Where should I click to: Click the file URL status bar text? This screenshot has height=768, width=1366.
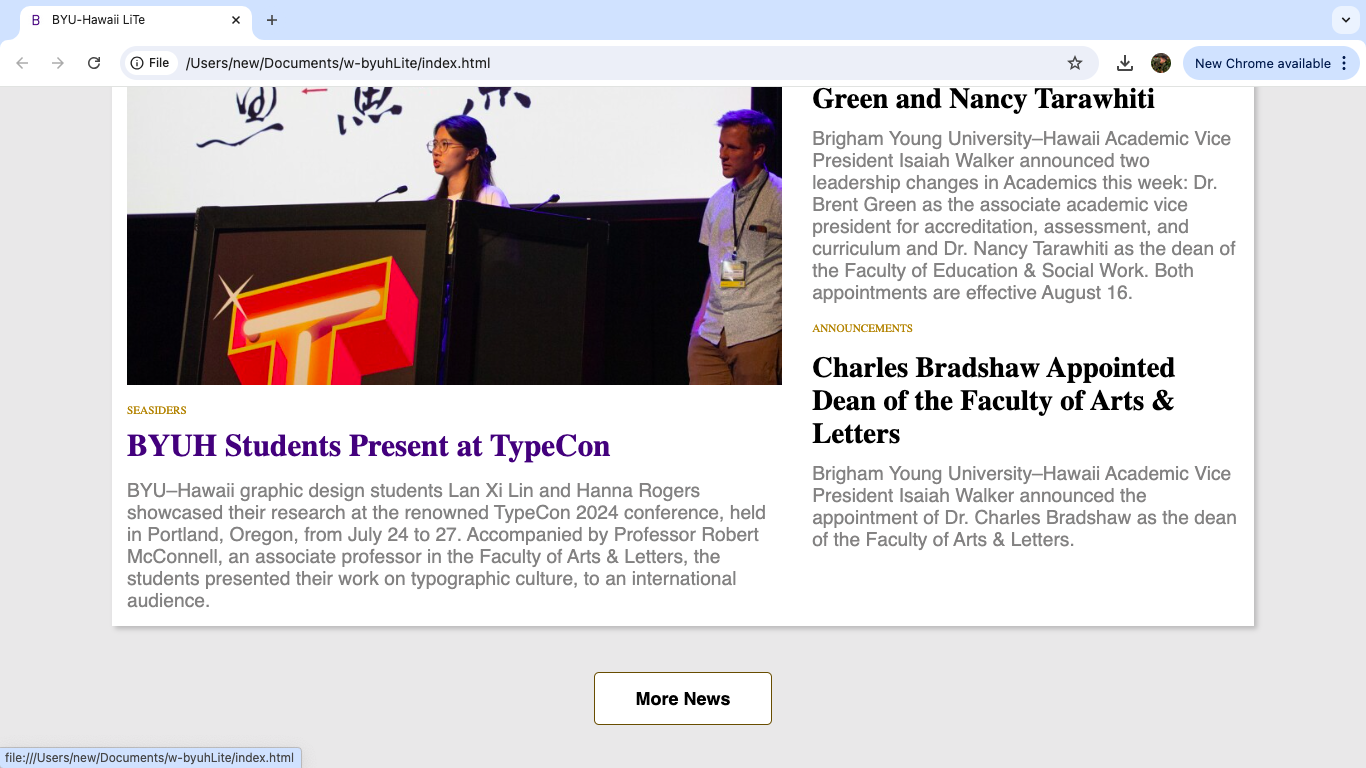point(150,758)
